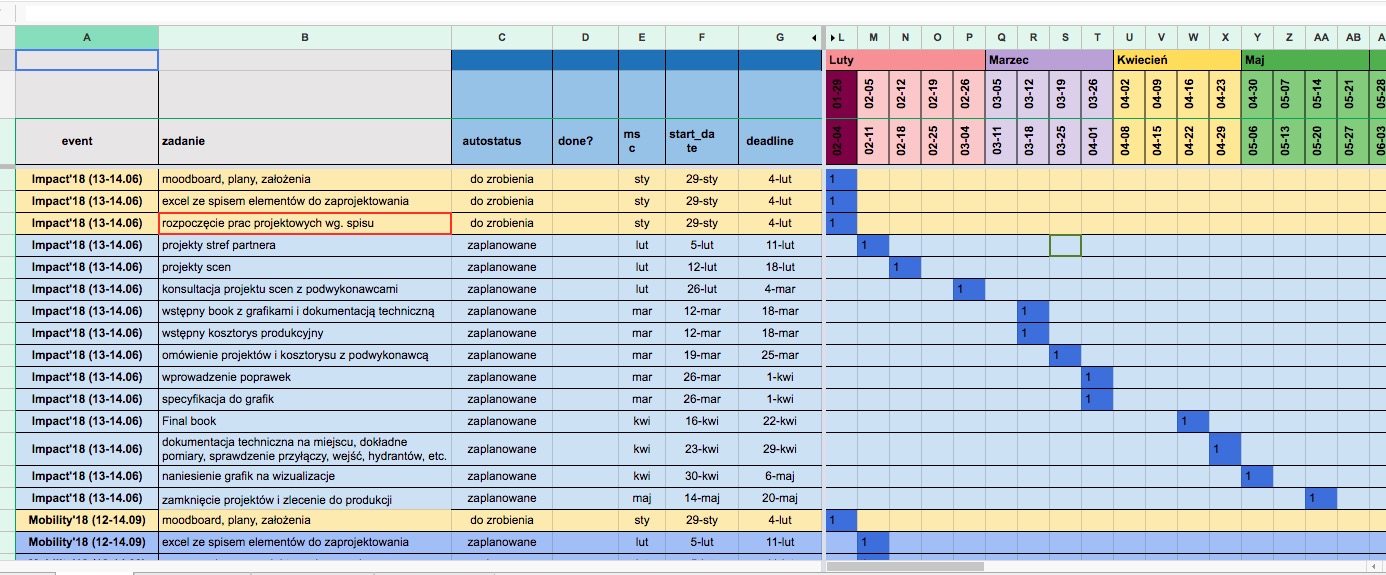The height and width of the screenshot is (575, 1386).
Task: Click the 'zadanie' header cell
Action: click(305, 142)
